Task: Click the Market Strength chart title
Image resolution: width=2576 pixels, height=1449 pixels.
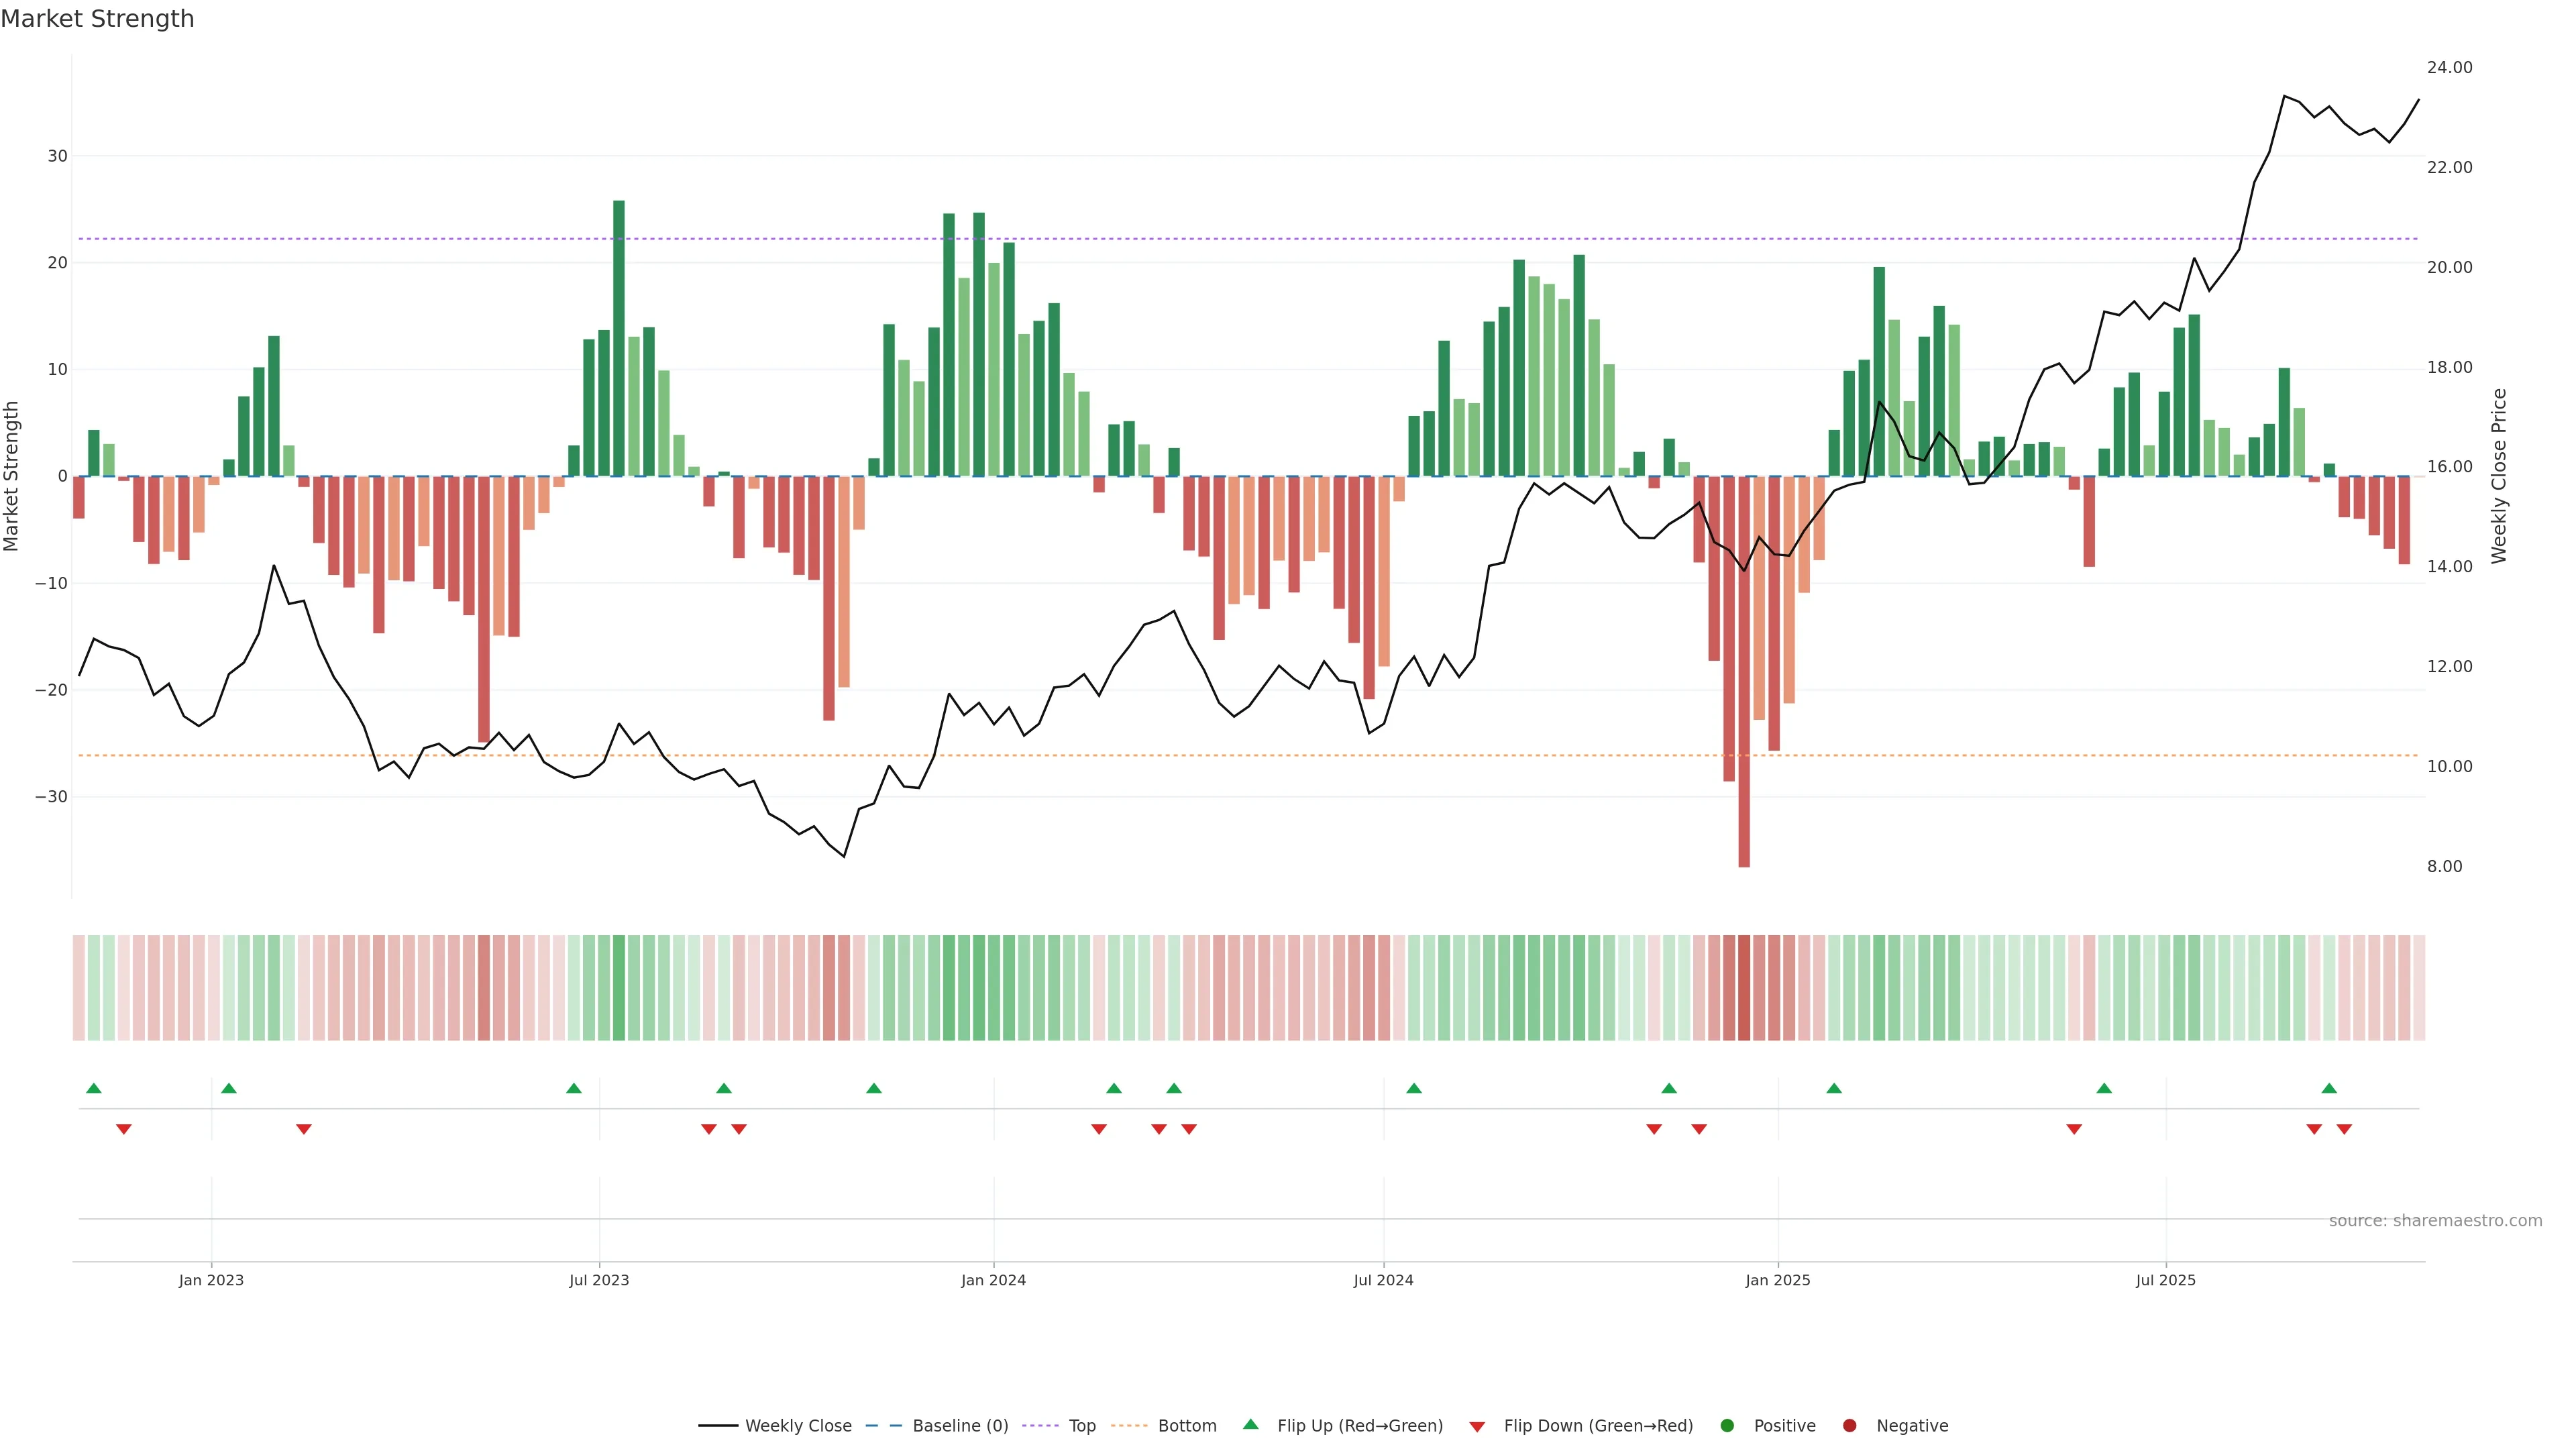Action: pos(97,19)
